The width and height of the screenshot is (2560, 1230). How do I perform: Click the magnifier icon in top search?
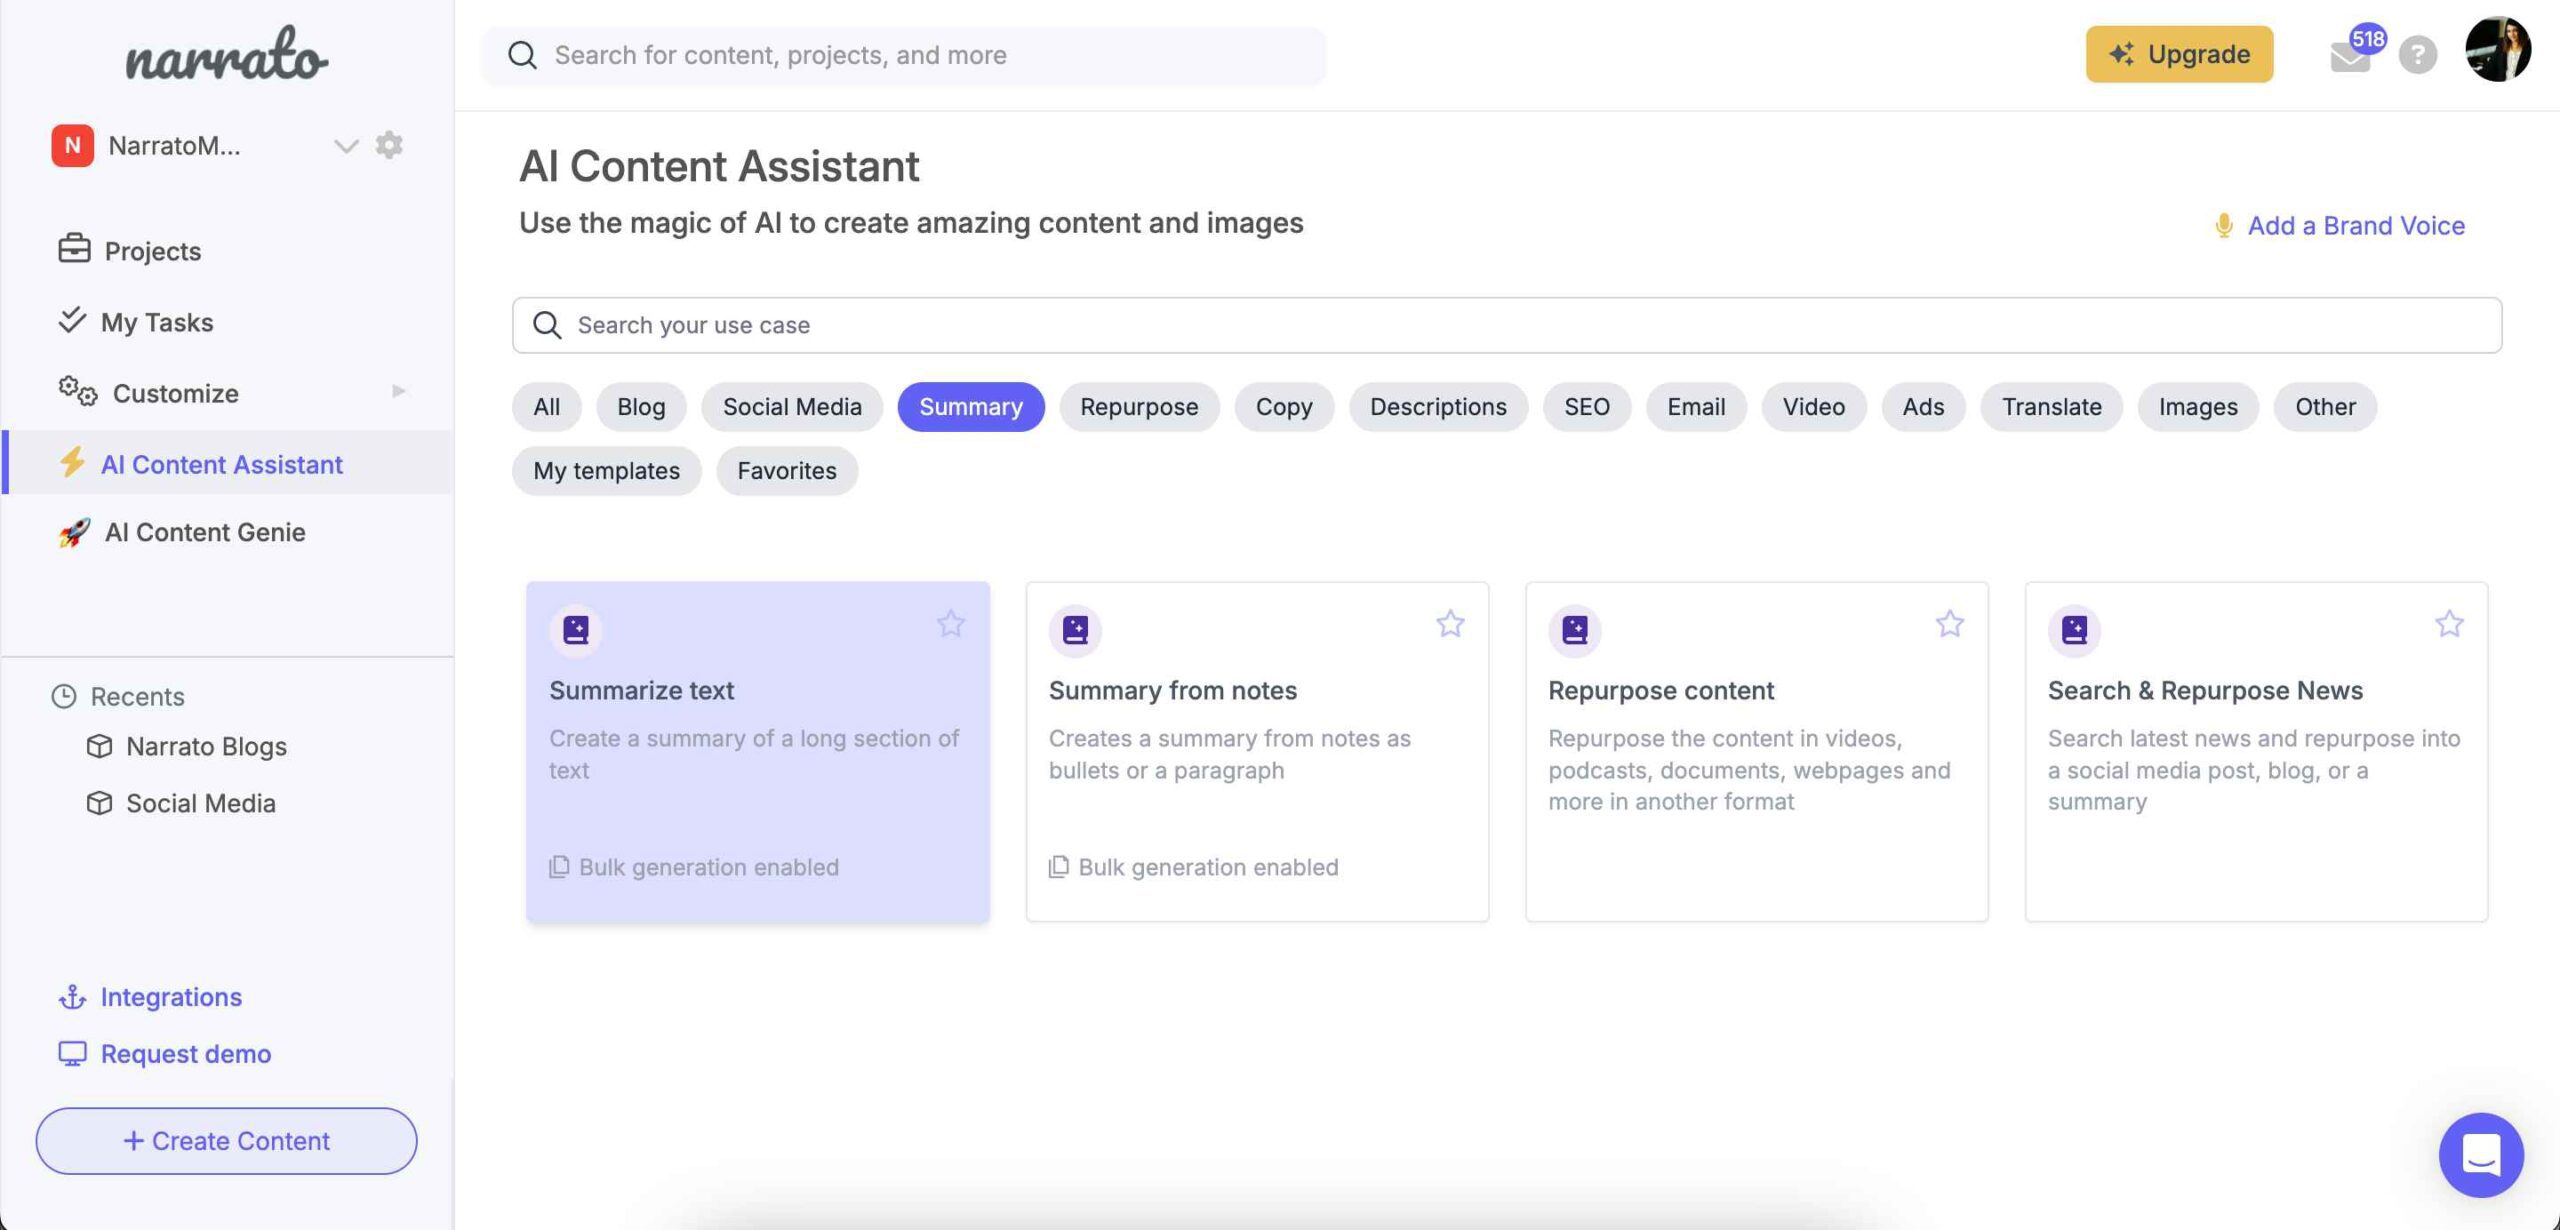[522, 55]
